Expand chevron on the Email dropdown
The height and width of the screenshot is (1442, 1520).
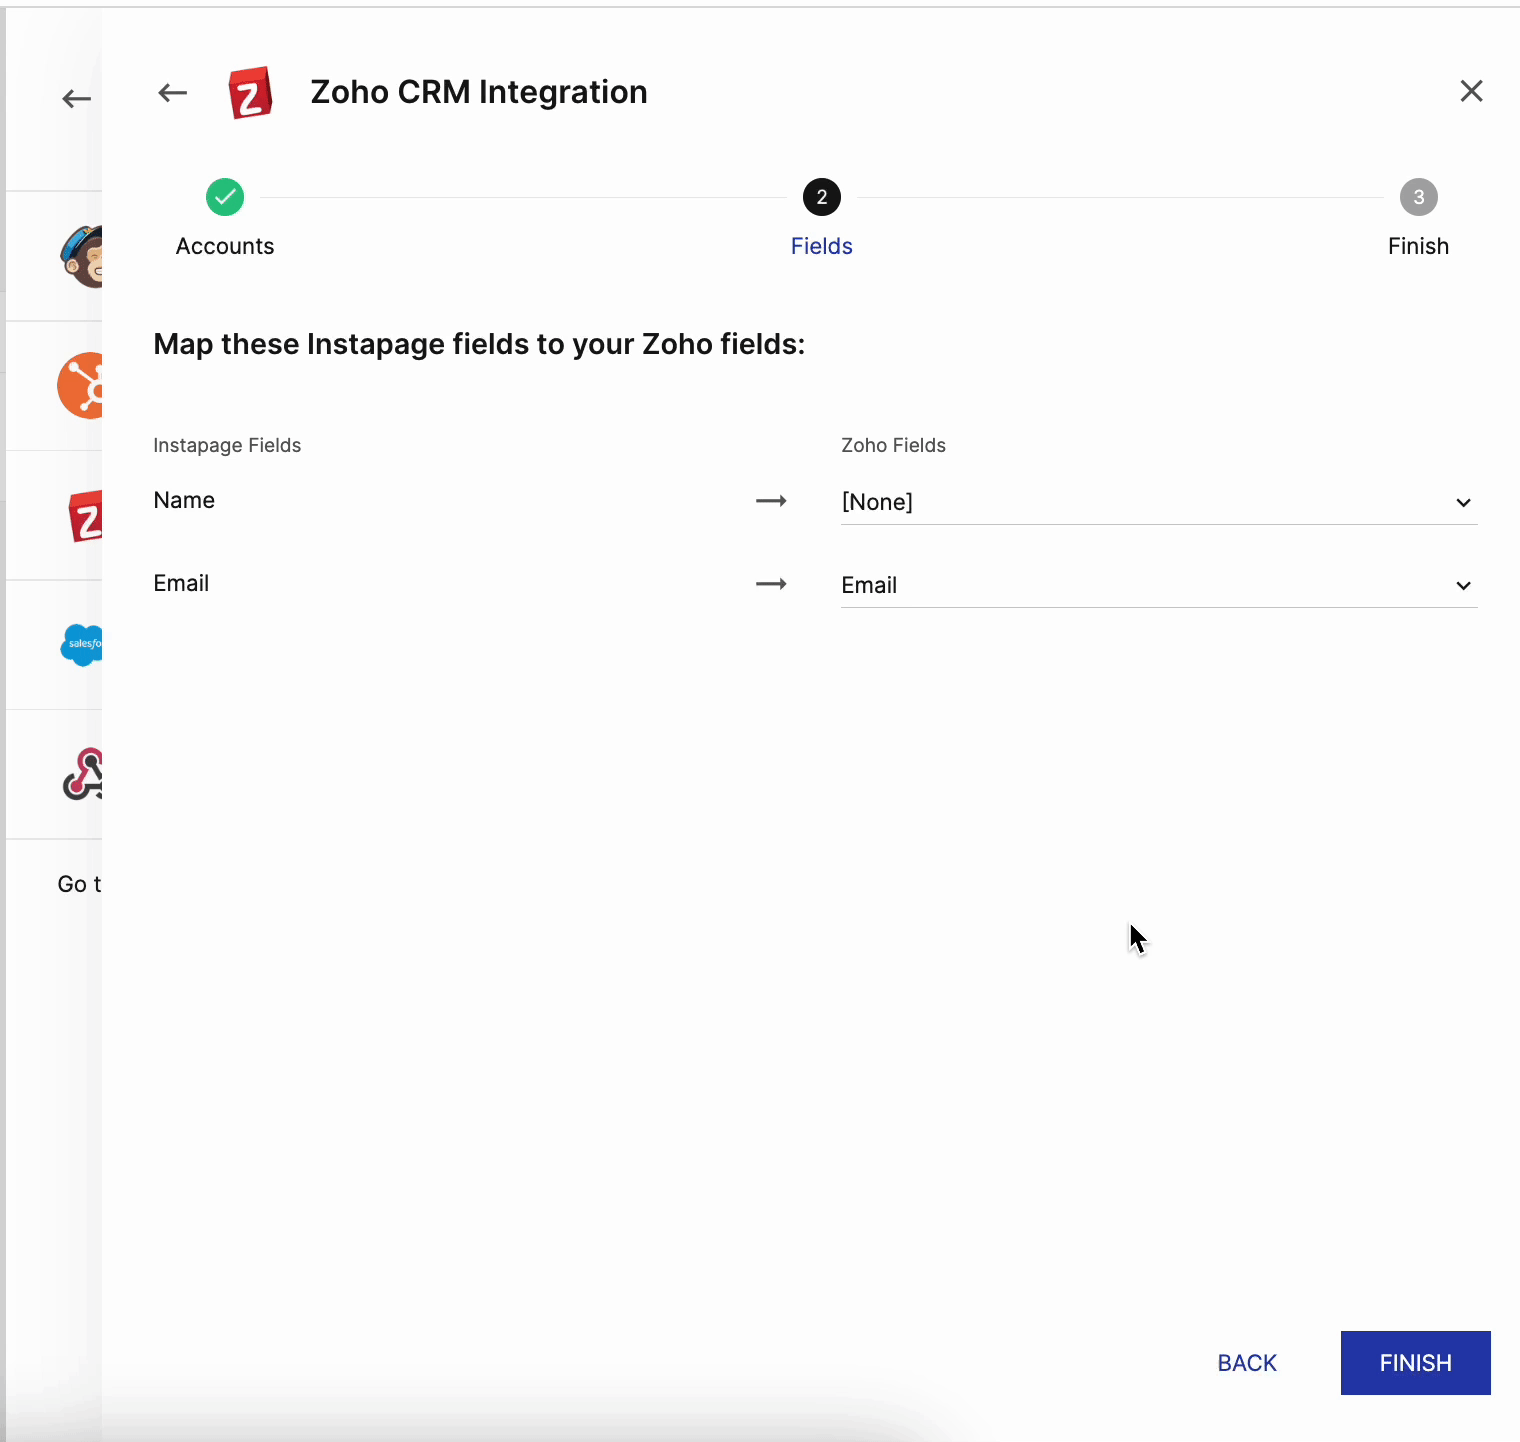(1463, 586)
